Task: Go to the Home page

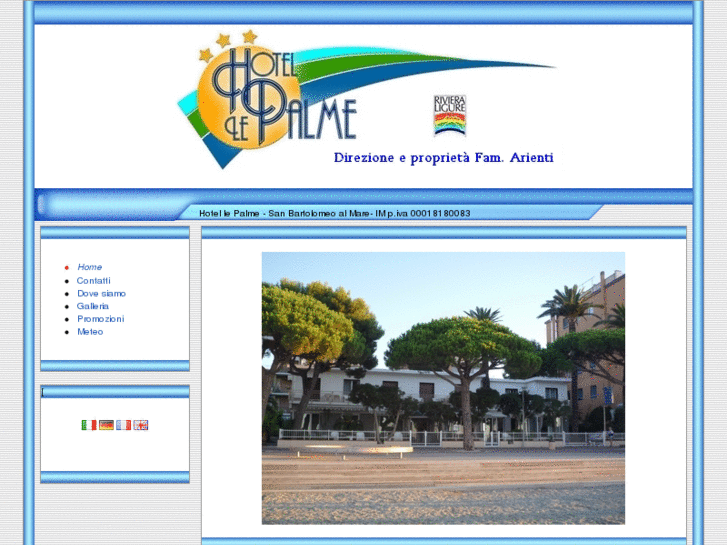Action: coord(89,267)
